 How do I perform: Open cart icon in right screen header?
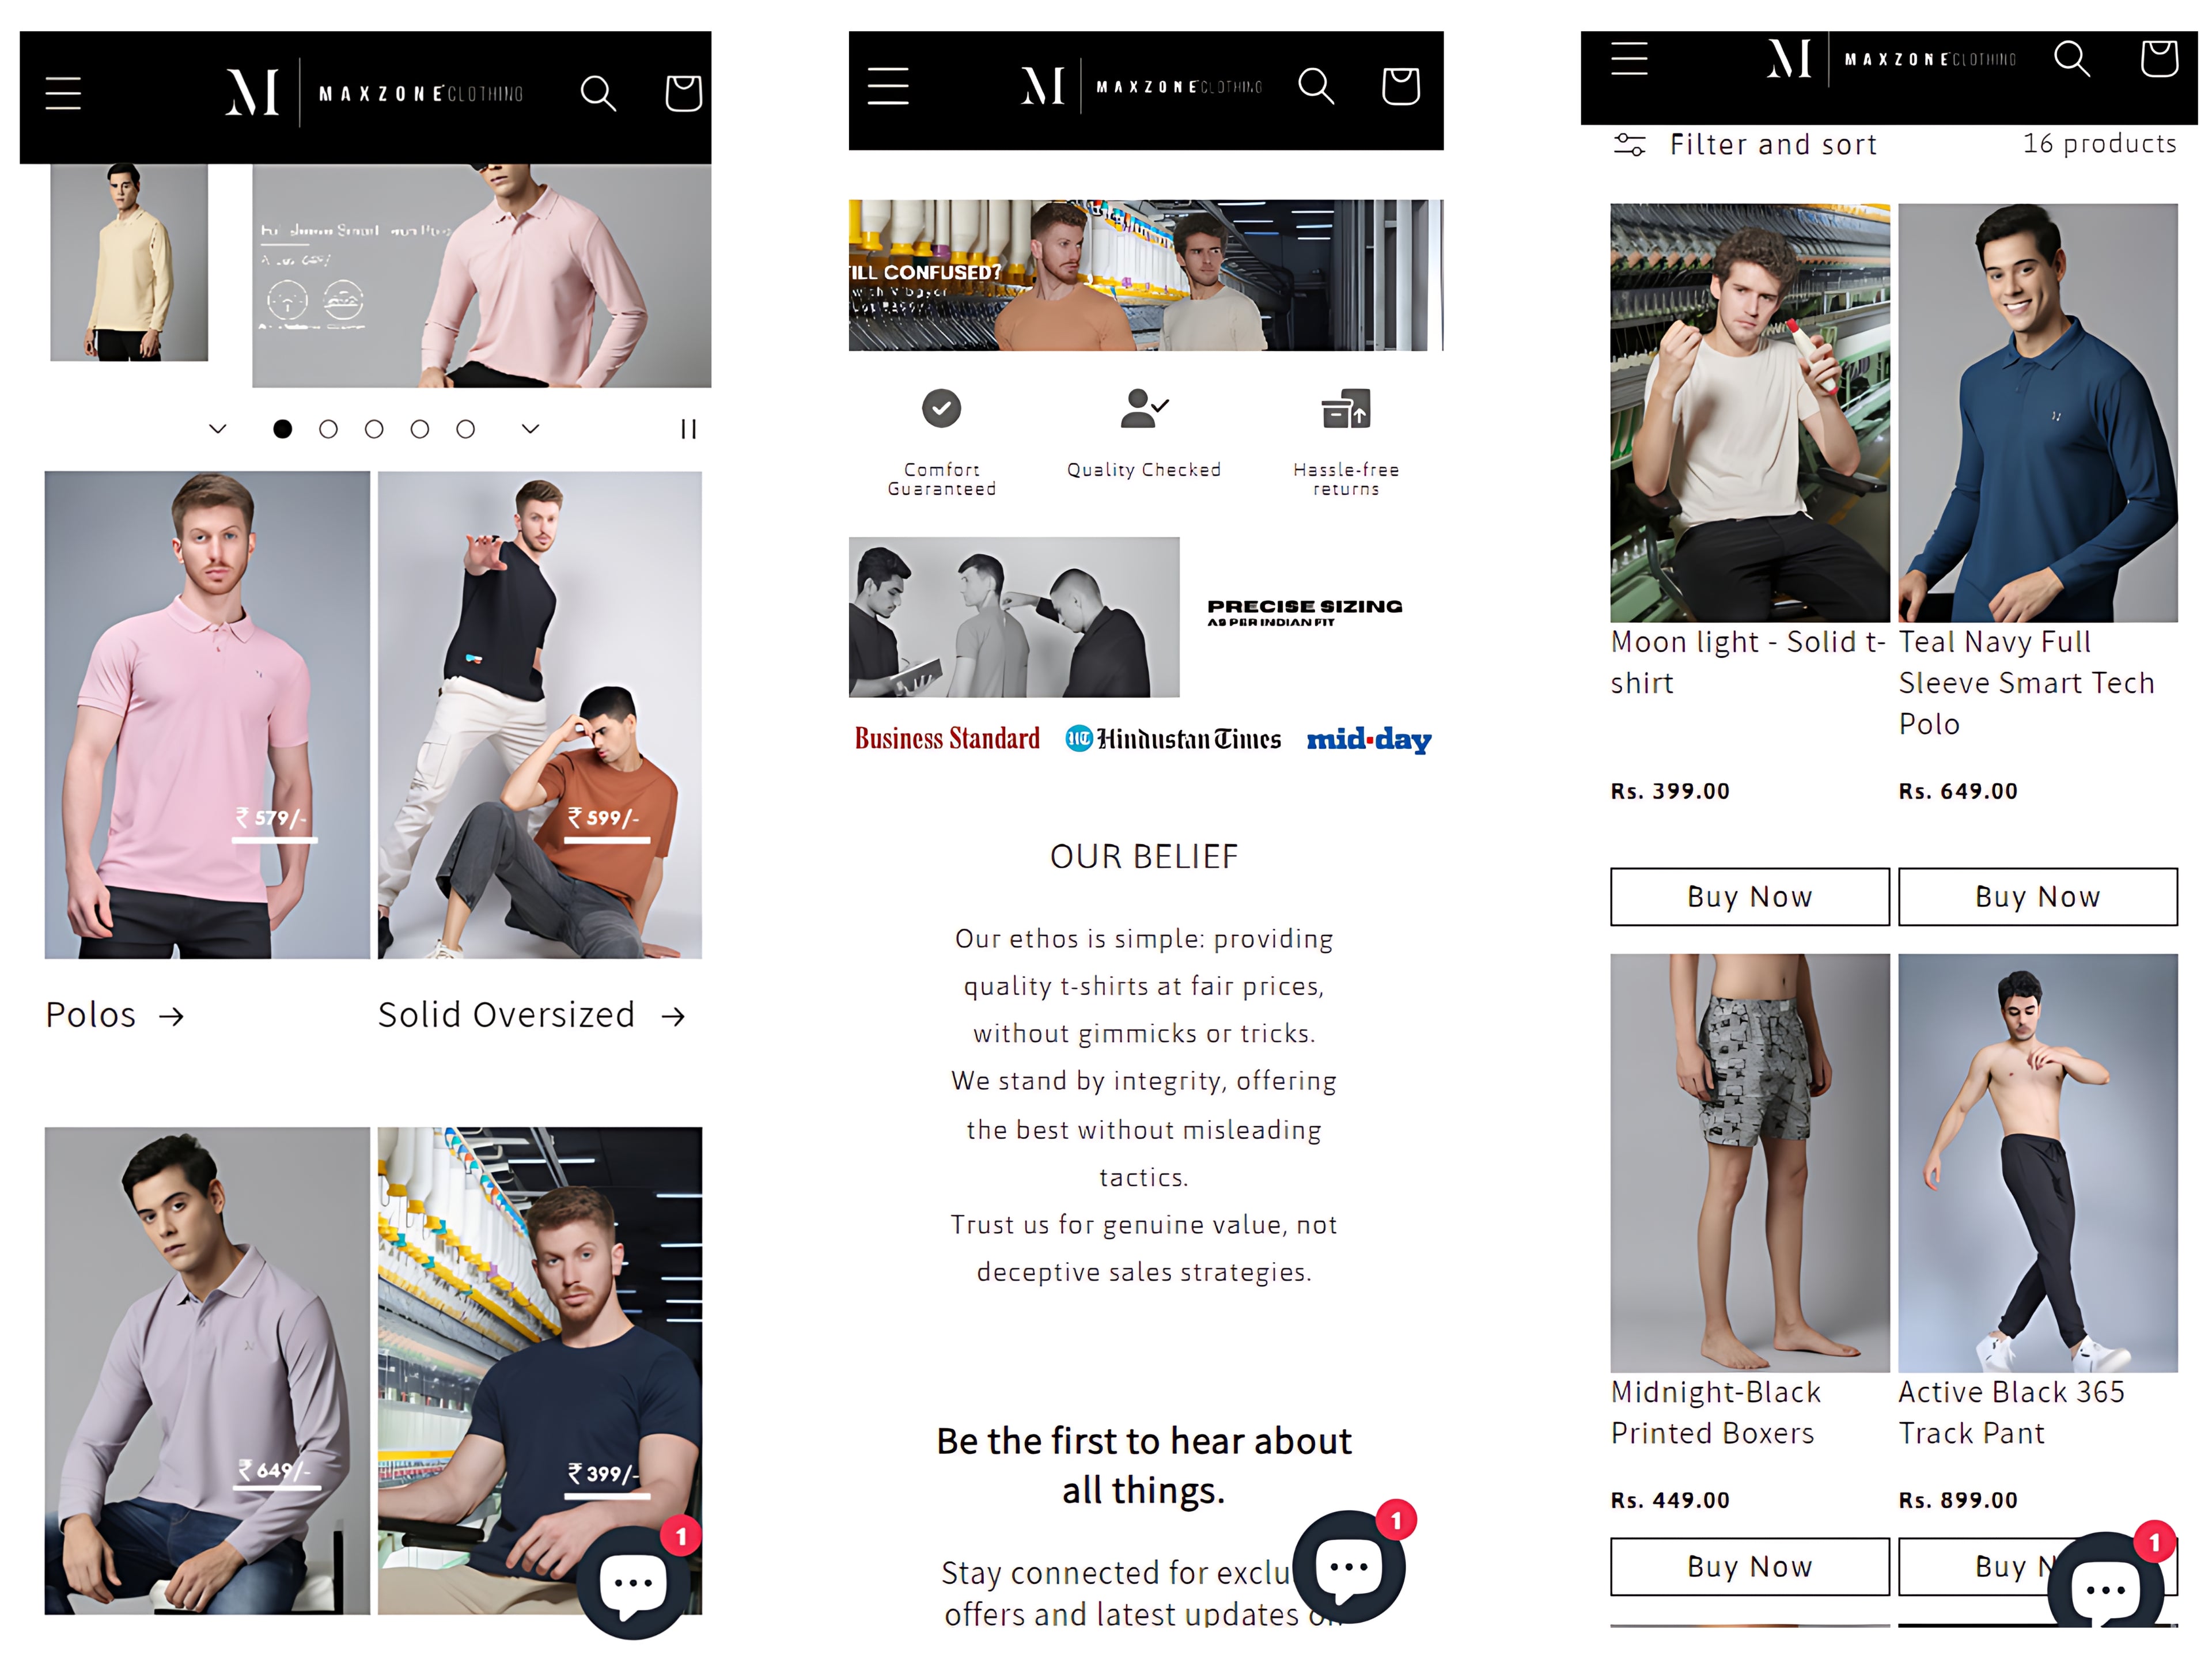pos(2158,58)
